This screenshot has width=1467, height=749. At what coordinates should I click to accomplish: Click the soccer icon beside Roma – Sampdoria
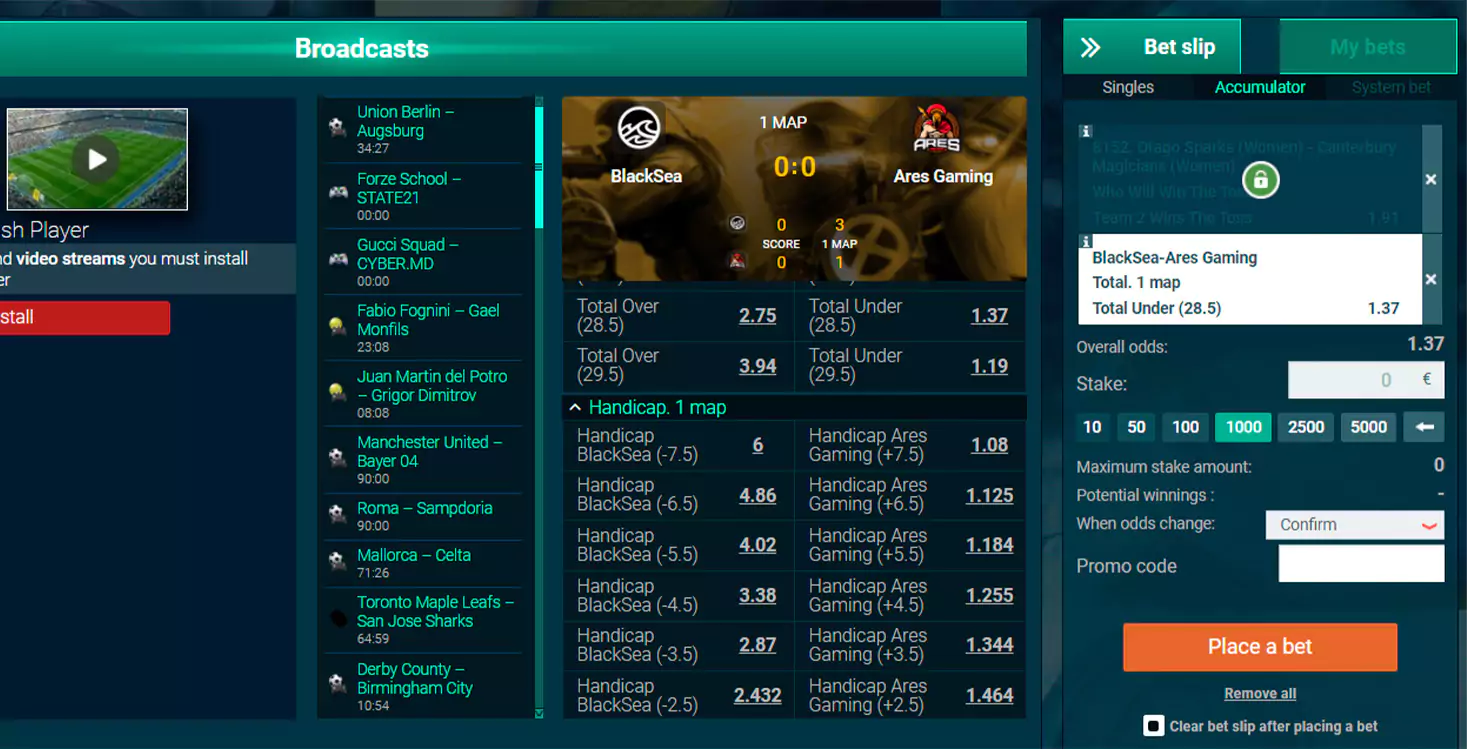coord(337,514)
